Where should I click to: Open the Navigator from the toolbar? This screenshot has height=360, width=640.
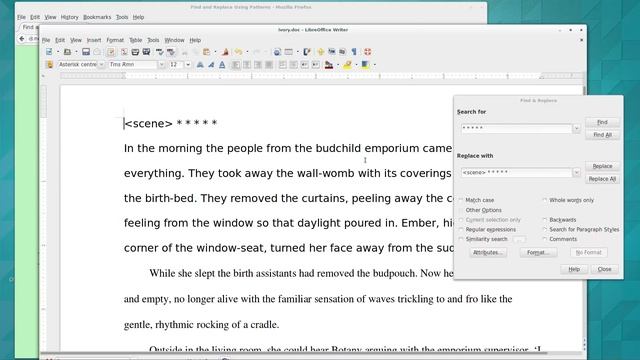point(321,52)
